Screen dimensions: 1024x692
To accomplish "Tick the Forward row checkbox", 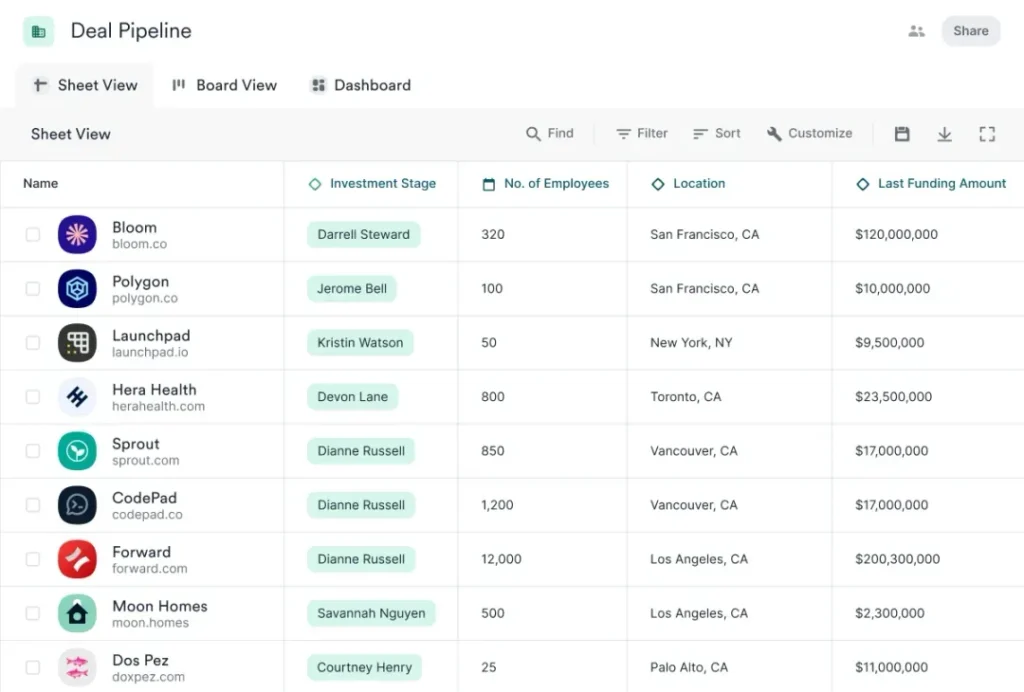I will point(33,559).
